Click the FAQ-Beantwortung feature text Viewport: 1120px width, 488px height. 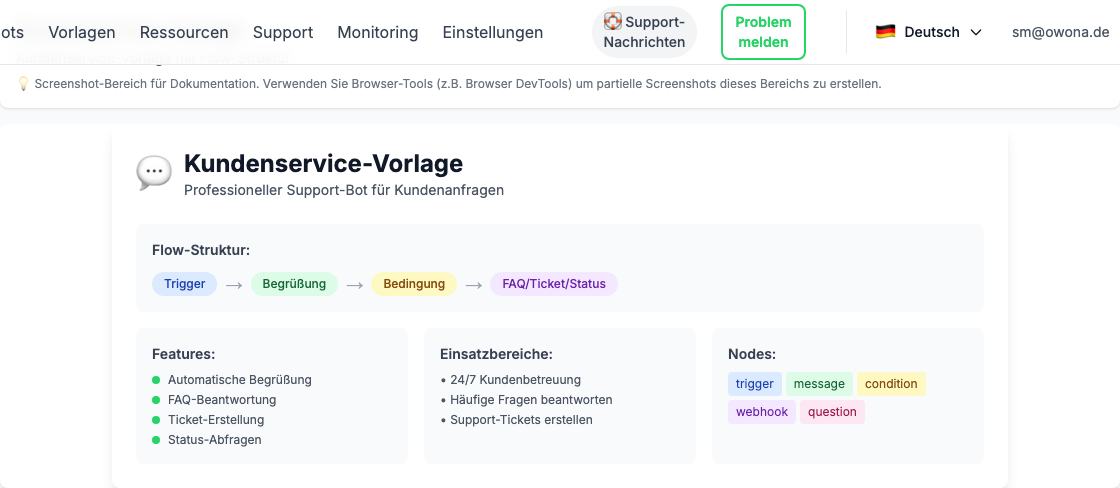click(x=222, y=399)
